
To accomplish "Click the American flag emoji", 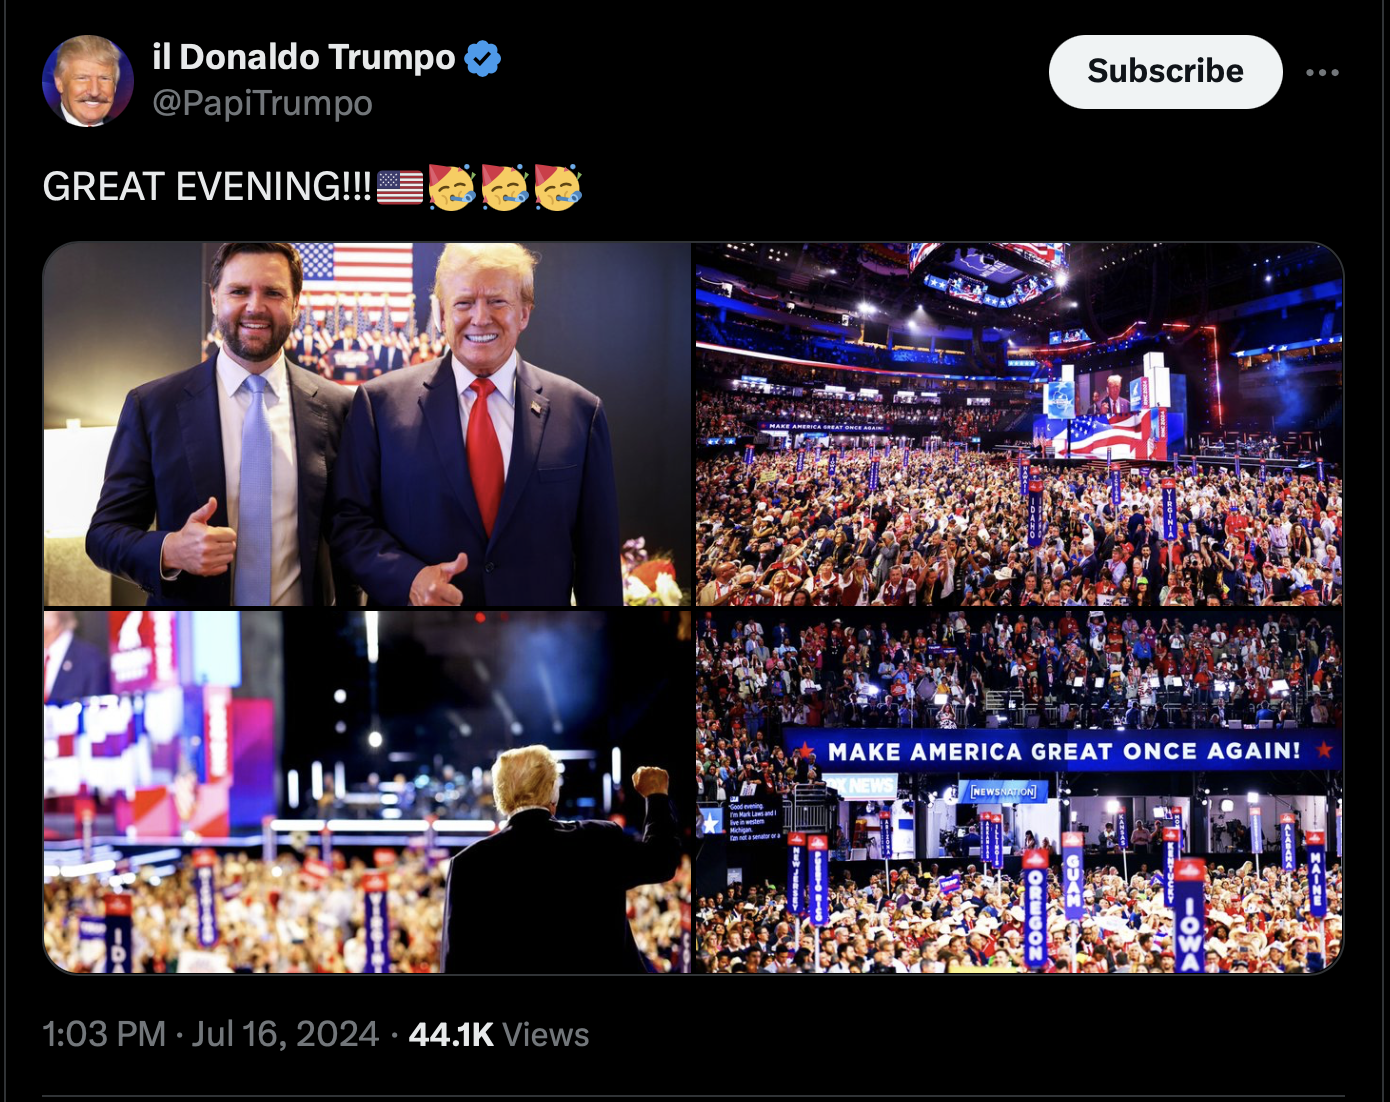I will (x=400, y=187).
